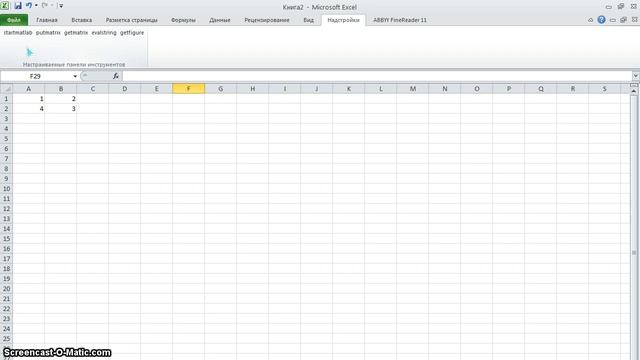Screen dimensions: 640x360
Task: Select row 13 header
Action: (x=6, y=219)
